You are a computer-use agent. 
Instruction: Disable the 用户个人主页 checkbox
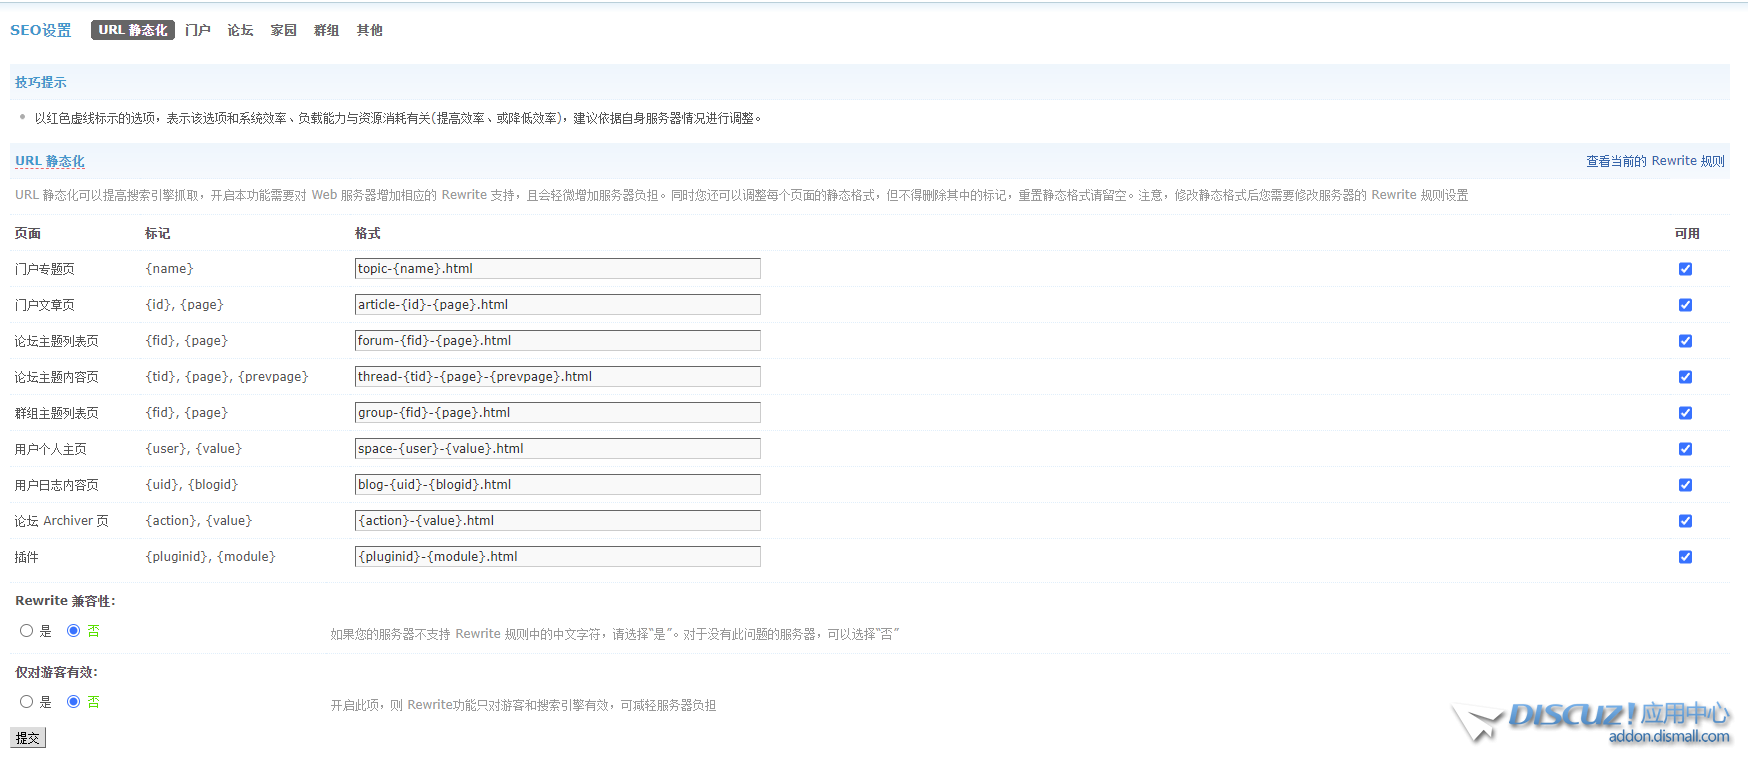point(1685,449)
